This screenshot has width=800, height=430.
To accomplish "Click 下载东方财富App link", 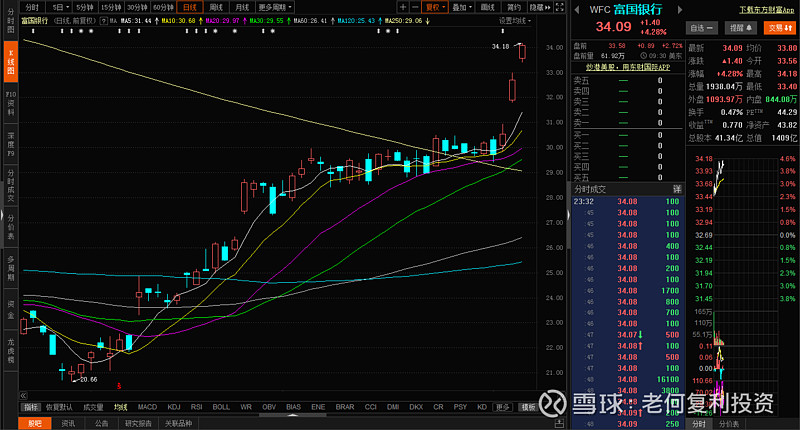I will [x=766, y=10].
